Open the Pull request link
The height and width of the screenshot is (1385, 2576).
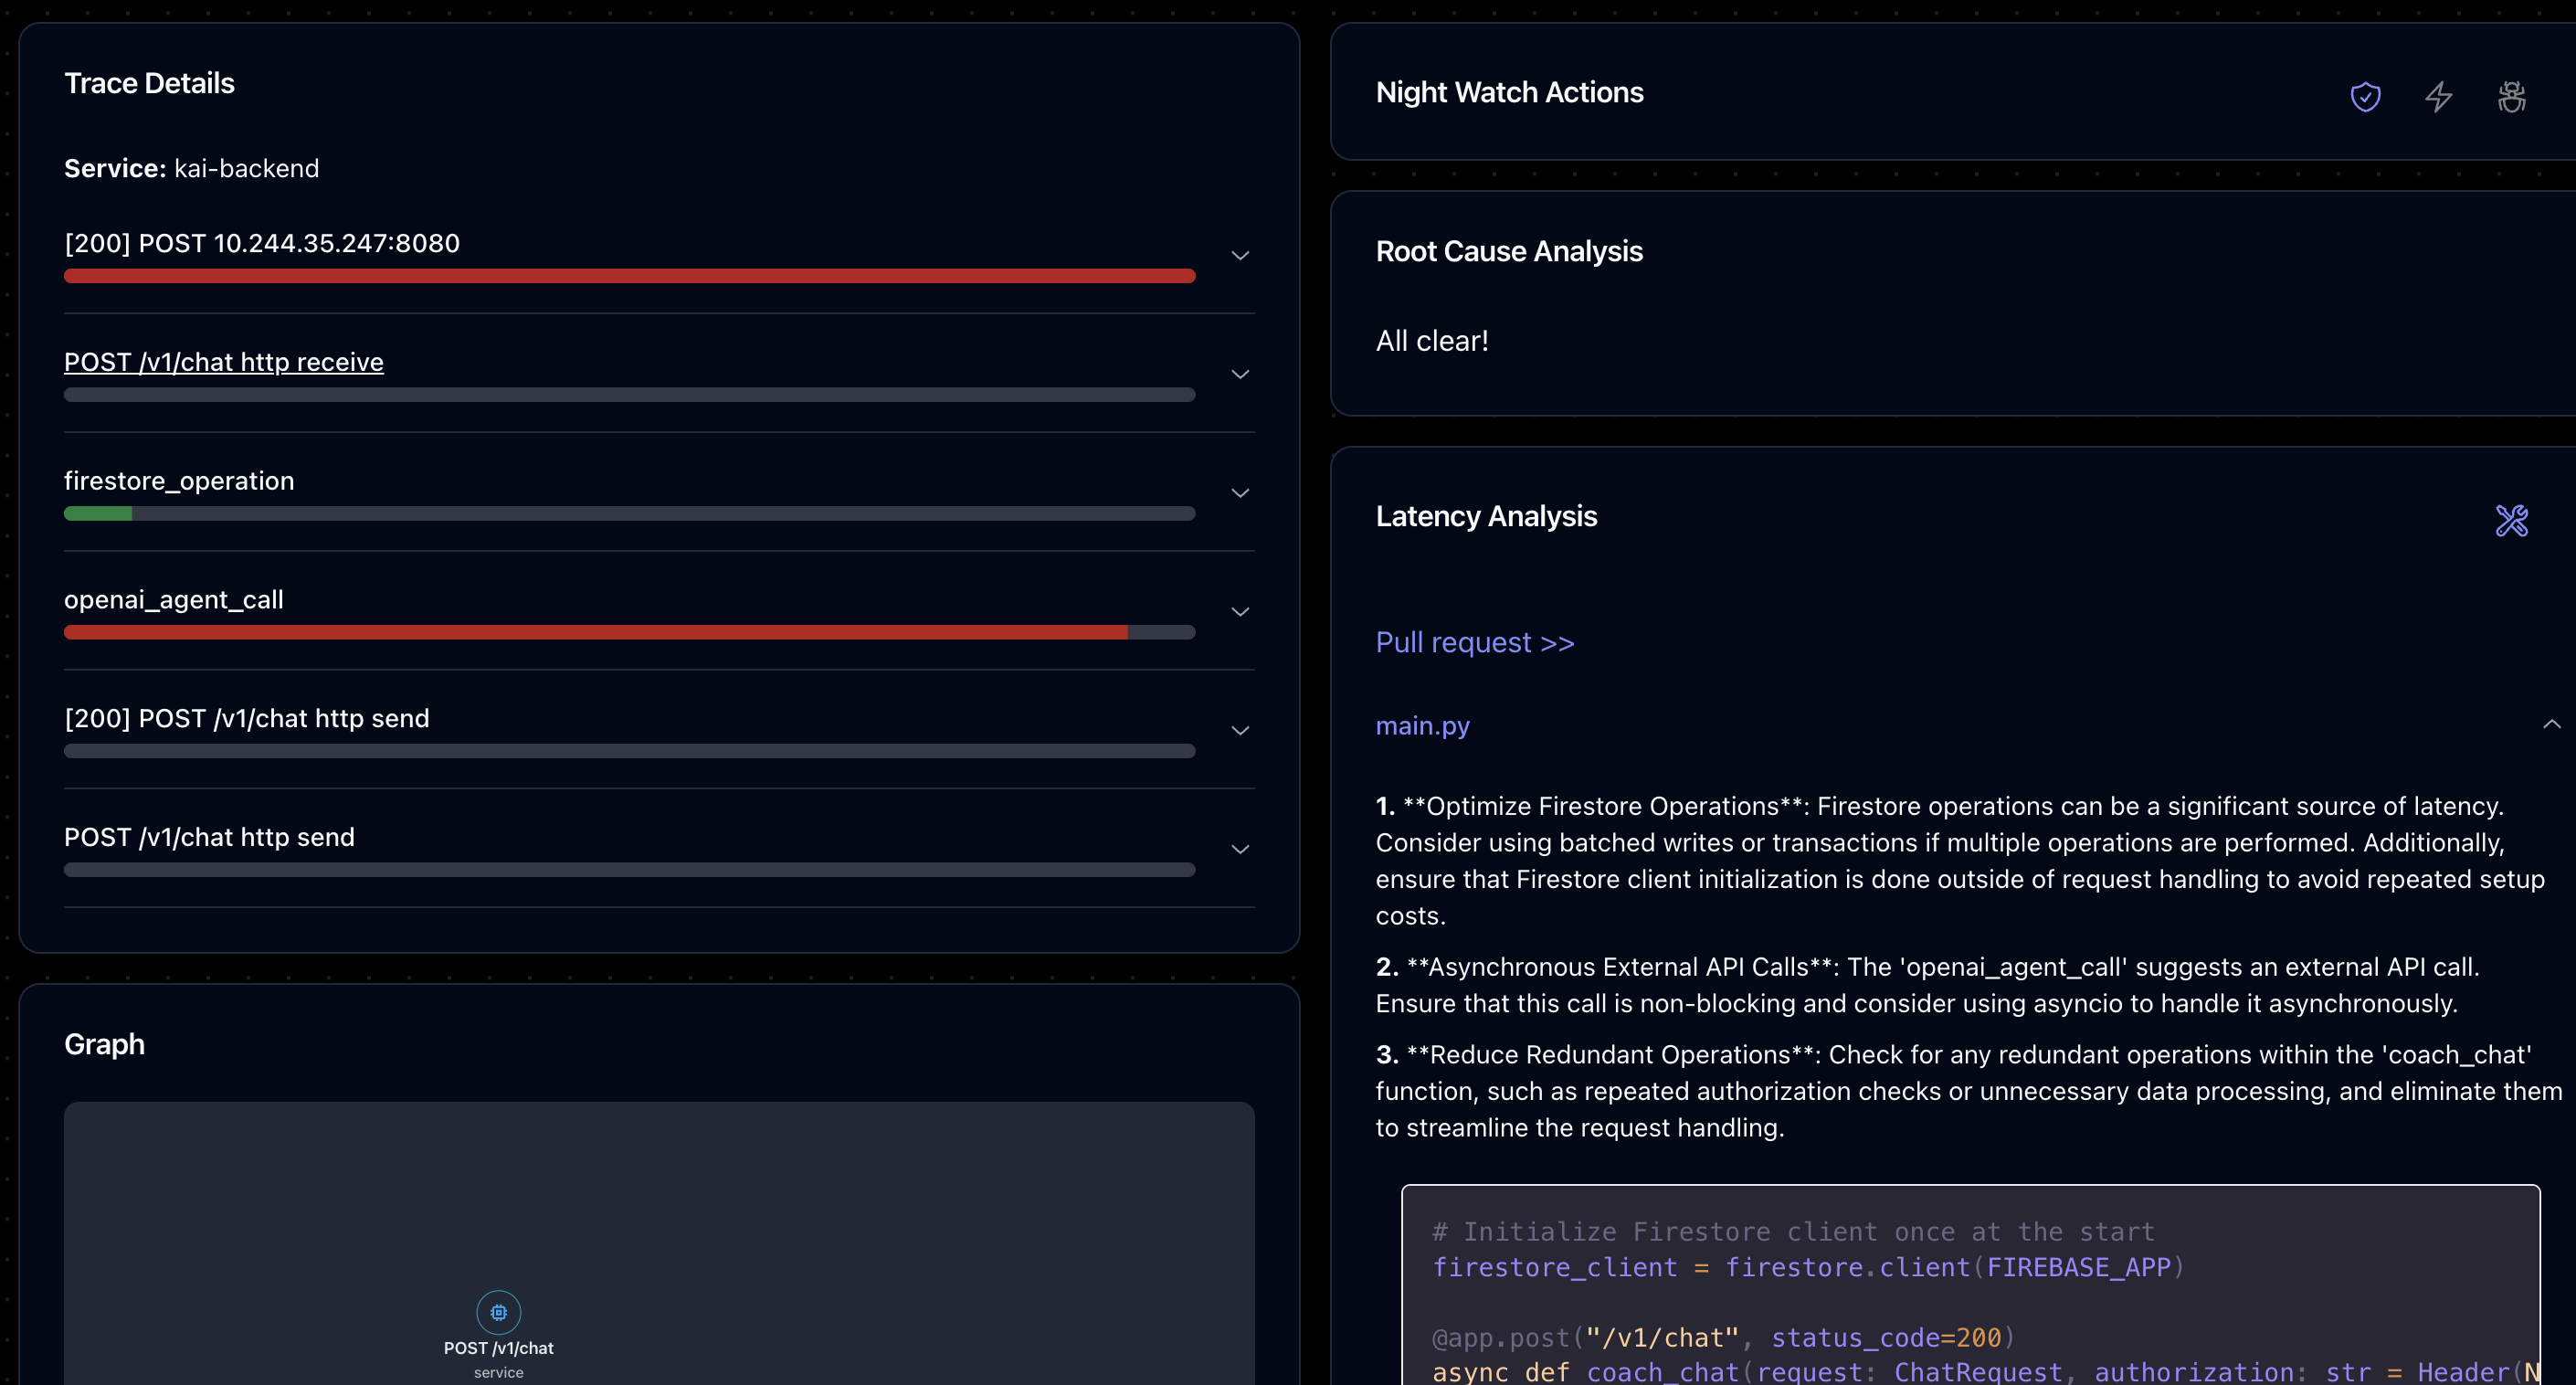coord(1474,642)
